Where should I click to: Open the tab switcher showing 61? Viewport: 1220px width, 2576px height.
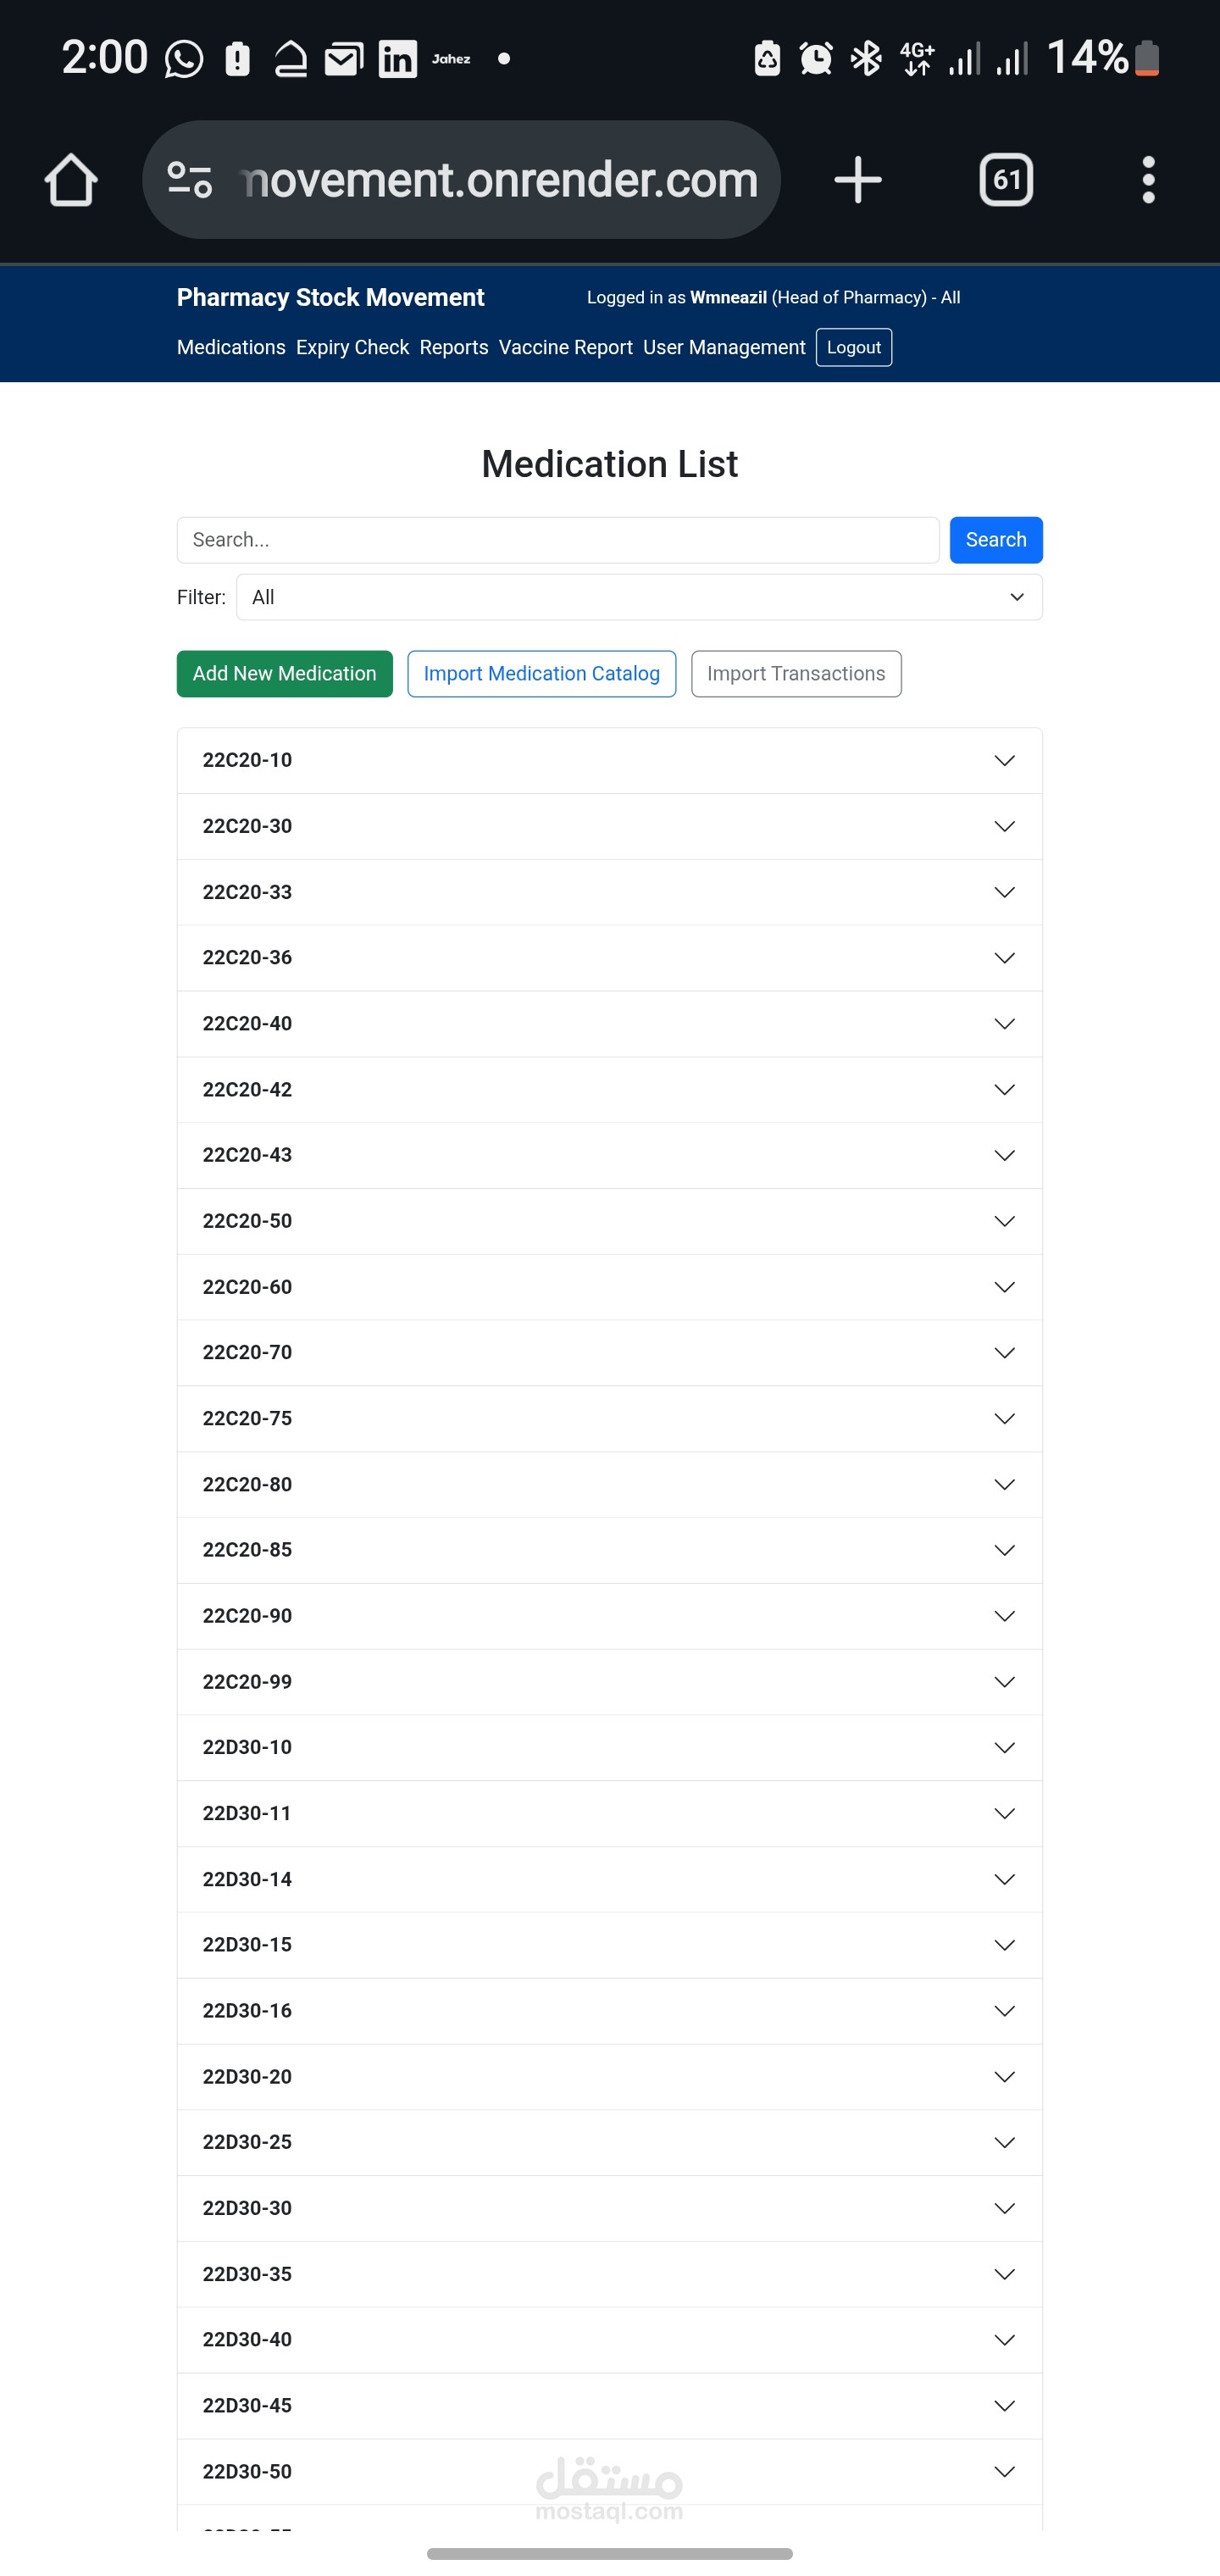1006,180
